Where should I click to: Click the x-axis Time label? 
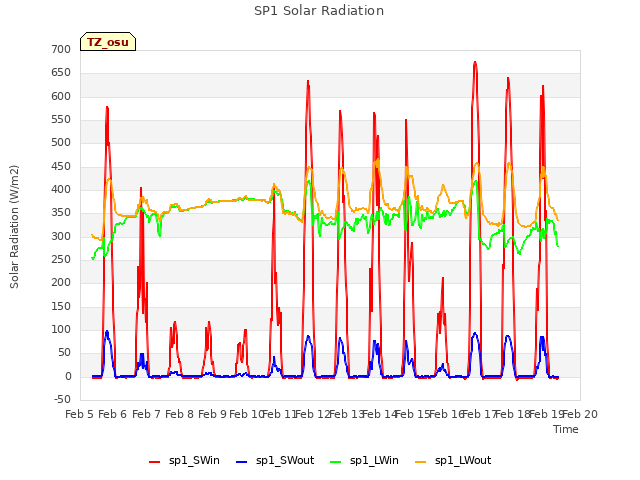[566, 429]
